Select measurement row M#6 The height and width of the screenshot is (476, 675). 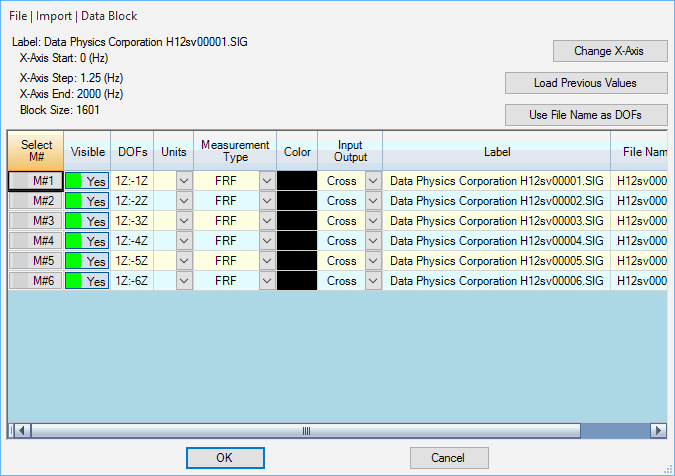click(x=36, y=281)
